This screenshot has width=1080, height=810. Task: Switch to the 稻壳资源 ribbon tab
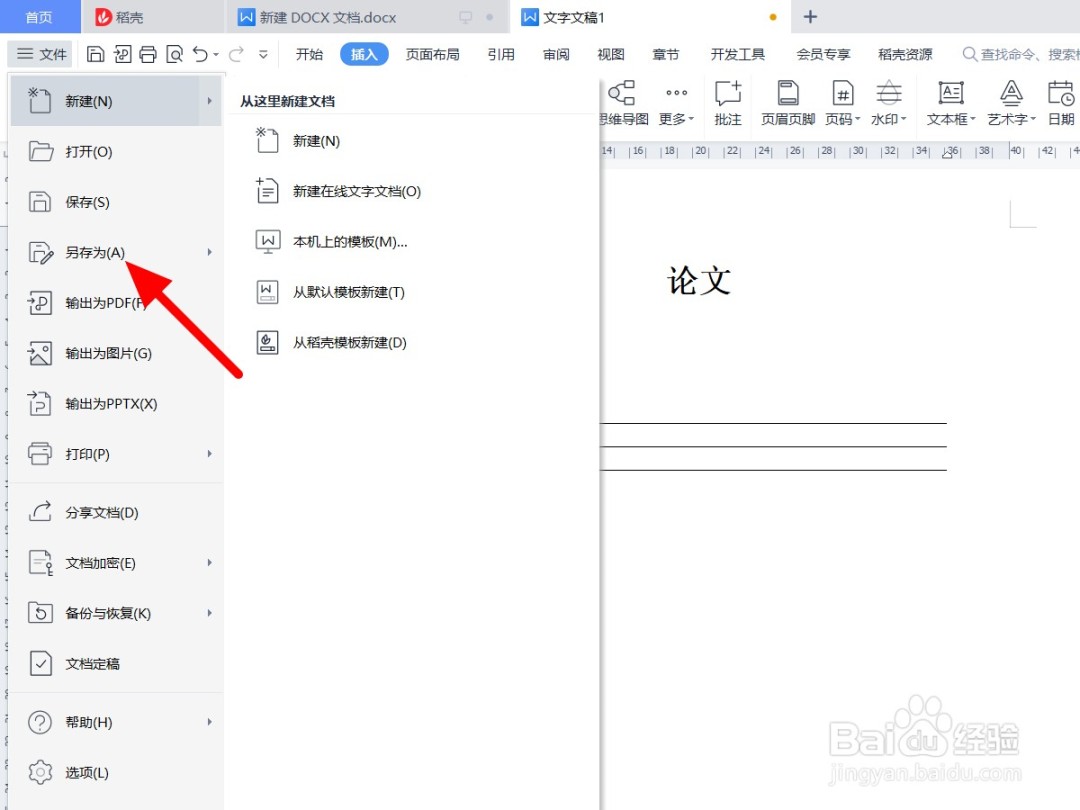tap(905, 54)
